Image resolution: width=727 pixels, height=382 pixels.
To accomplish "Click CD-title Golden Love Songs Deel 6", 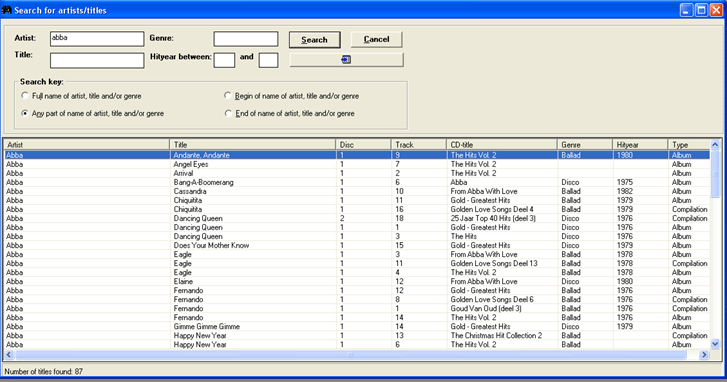I will coord(492,299).
